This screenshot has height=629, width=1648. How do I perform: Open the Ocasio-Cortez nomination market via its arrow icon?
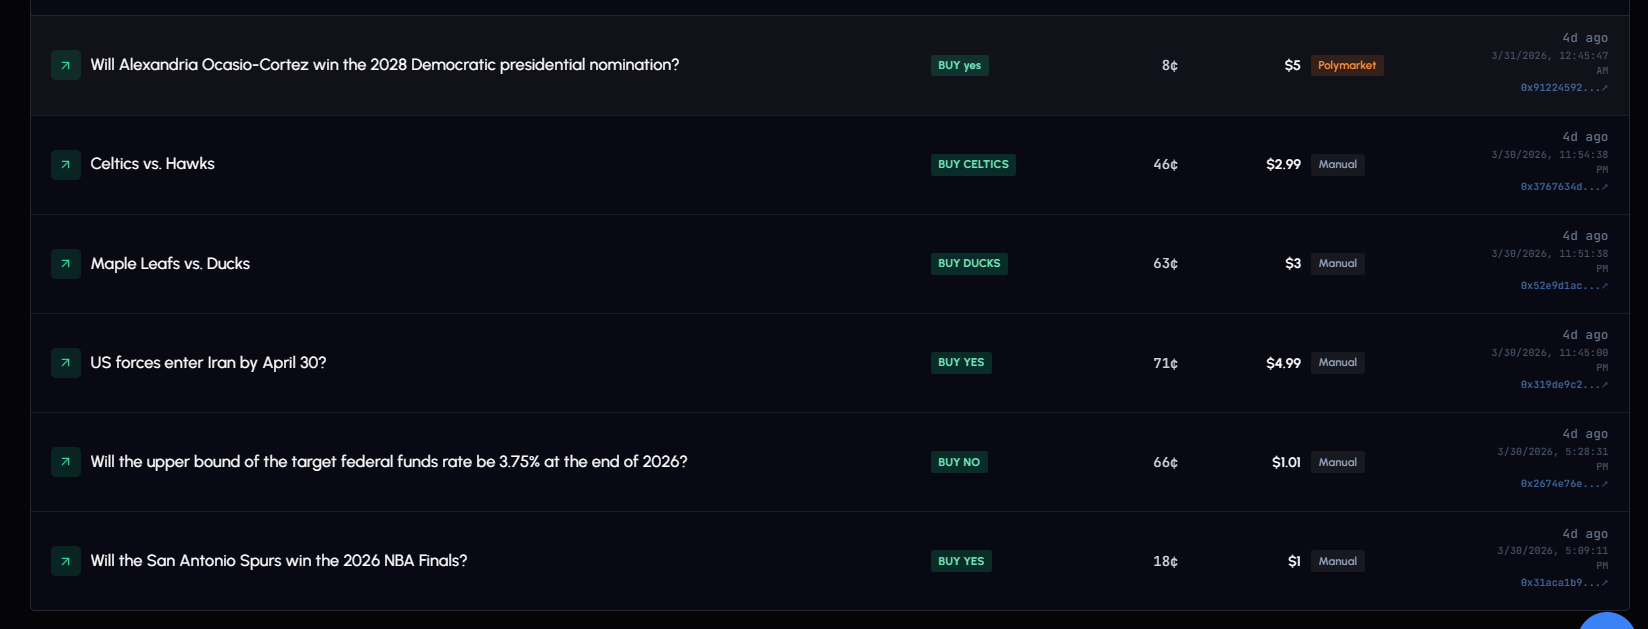(x=65, y=64)
